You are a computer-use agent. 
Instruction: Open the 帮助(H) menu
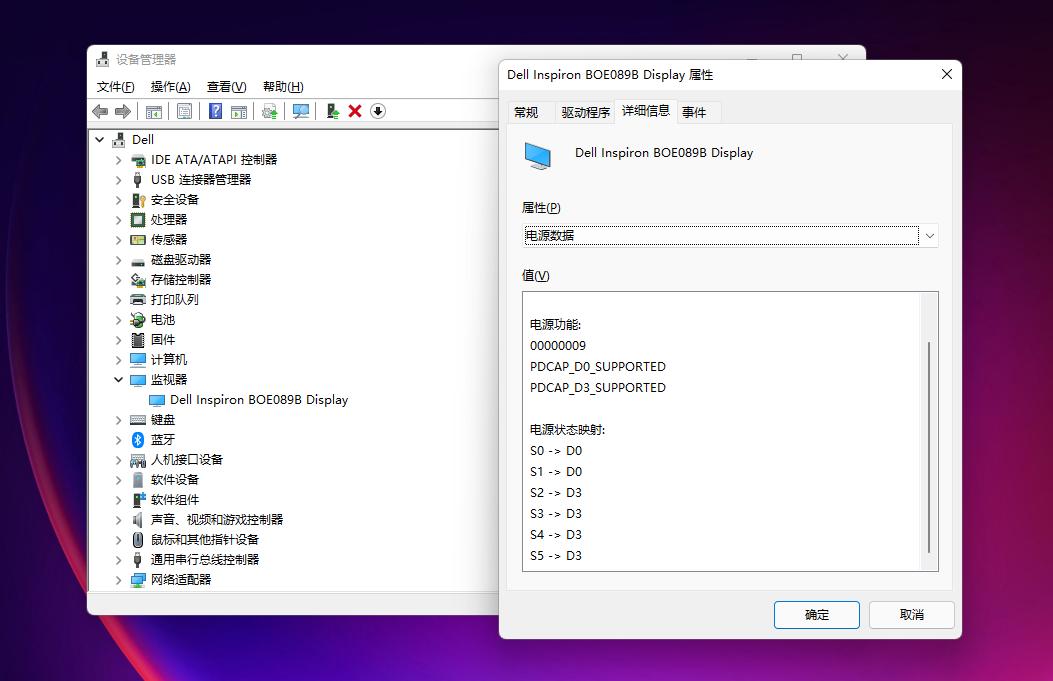(x=283, y=87)
